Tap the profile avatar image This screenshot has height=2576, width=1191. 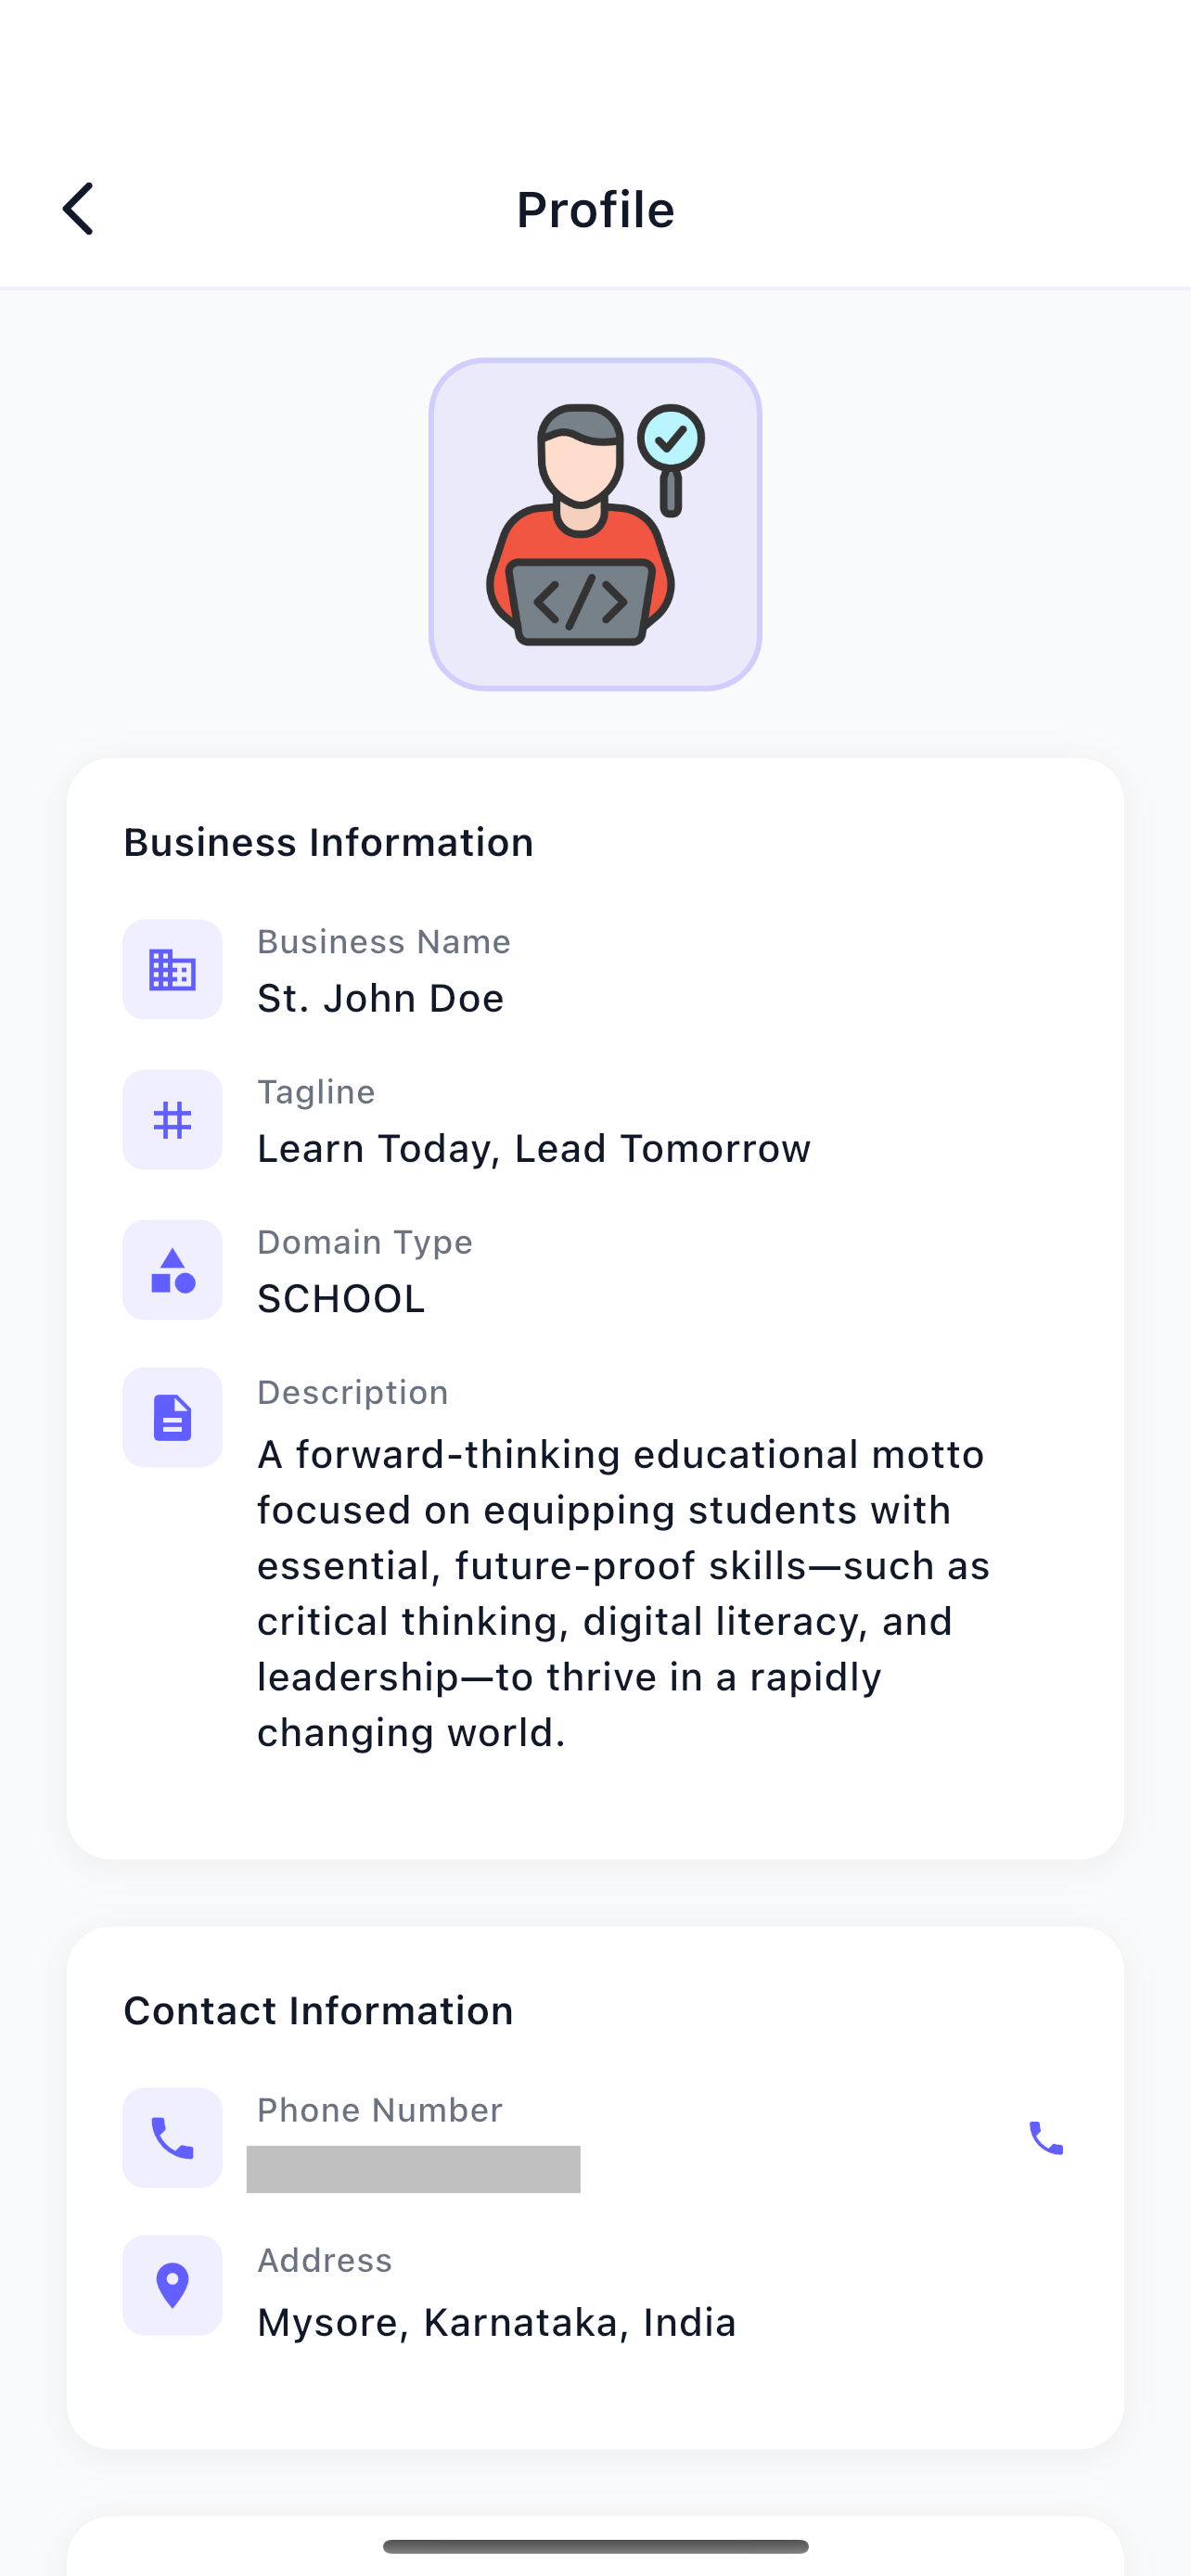point(595,524)
